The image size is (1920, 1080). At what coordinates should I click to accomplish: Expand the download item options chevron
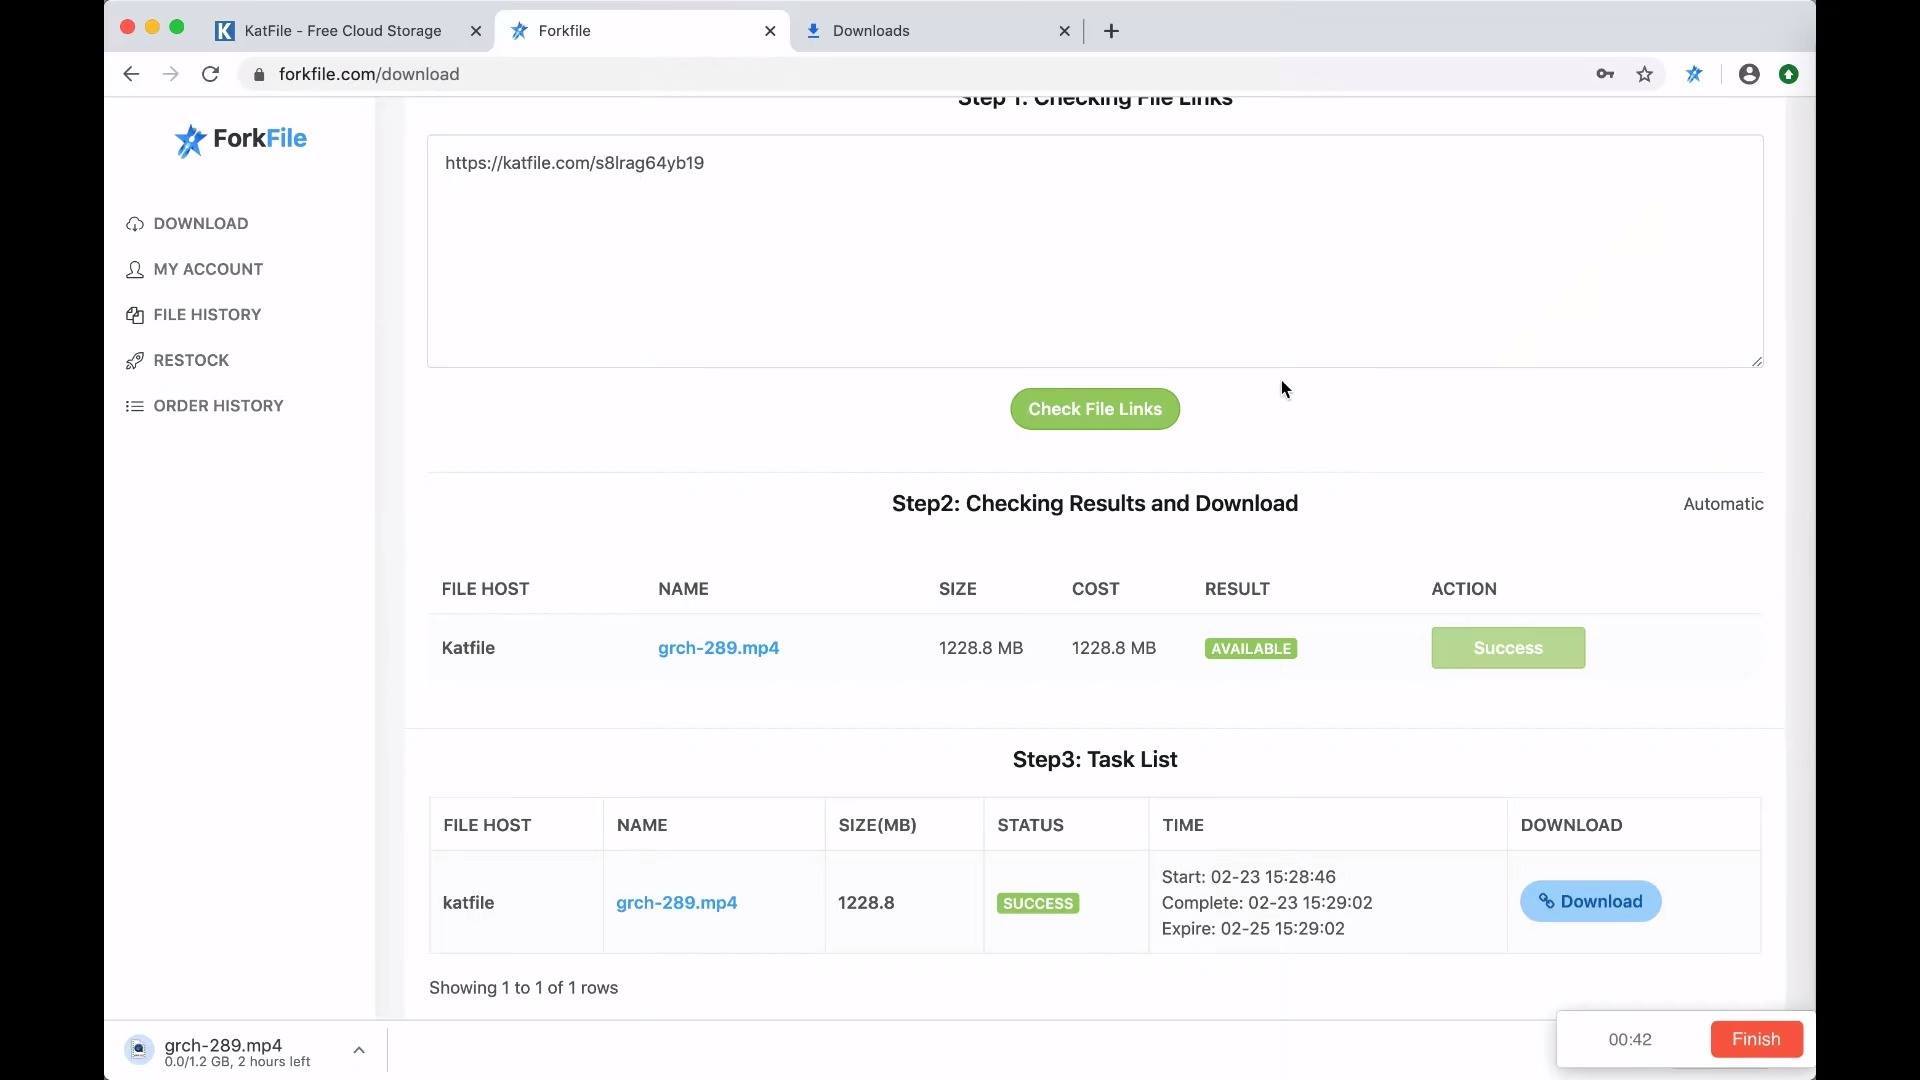[359, 1050]
